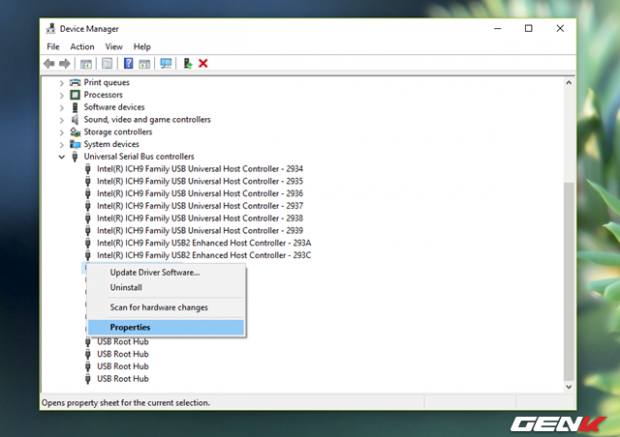Open the View menu
The width and height of the screenshot is (620, 437).
pyautogui.click(x=114, y=46)
